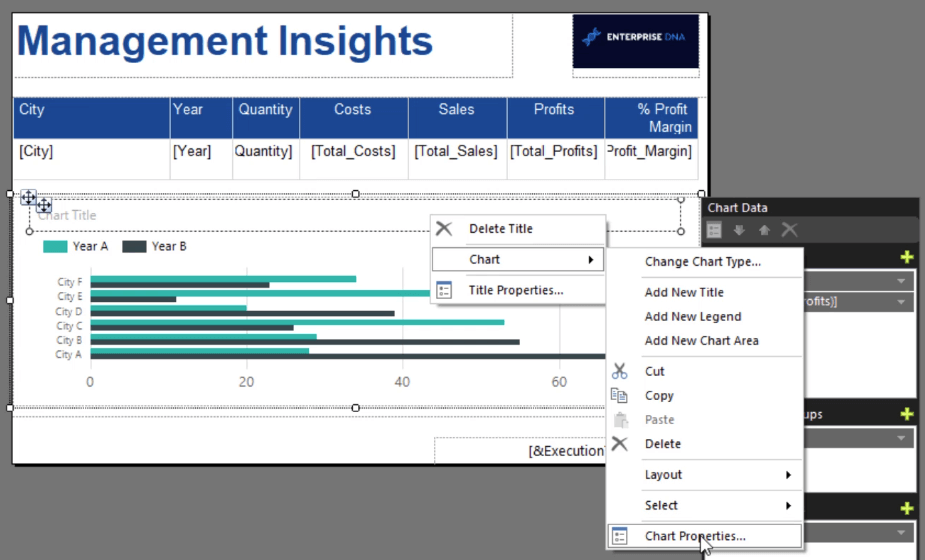The height and width of the screenshot is (560, 925).
Task: Click the Chart Title text placeholder
Action: click(x=67, y=215)
